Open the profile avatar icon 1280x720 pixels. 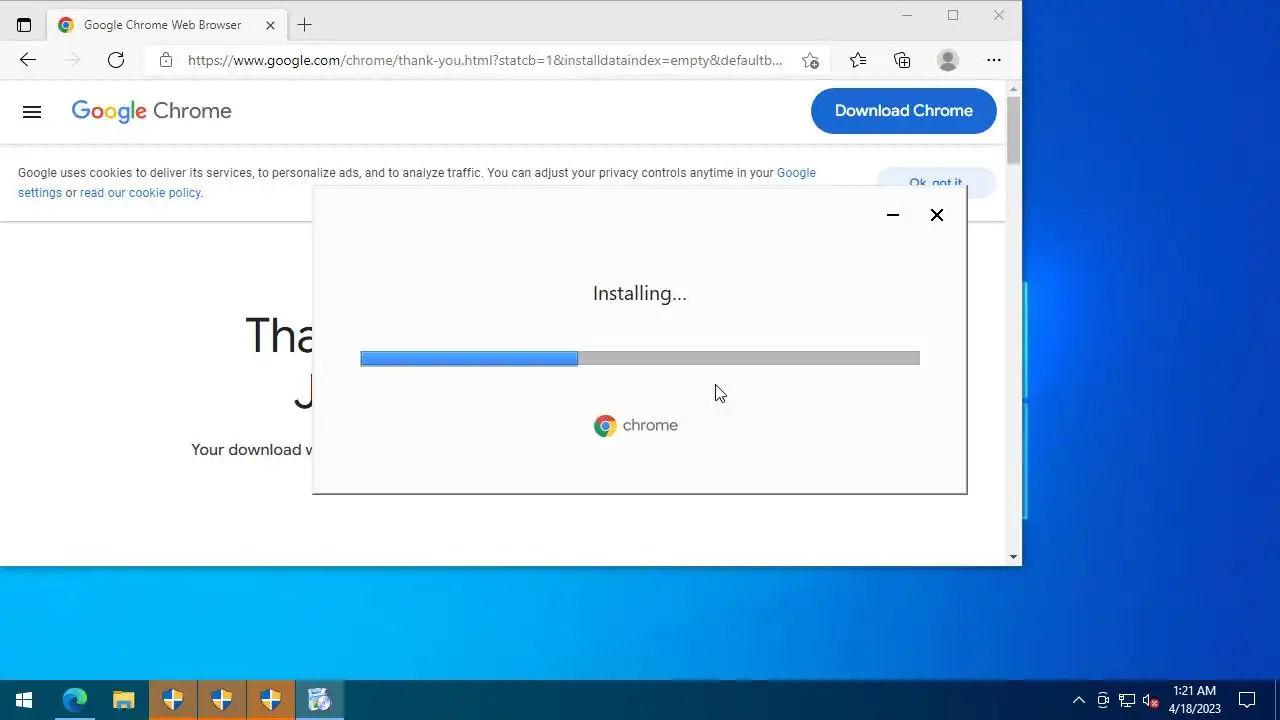(948, 60)
